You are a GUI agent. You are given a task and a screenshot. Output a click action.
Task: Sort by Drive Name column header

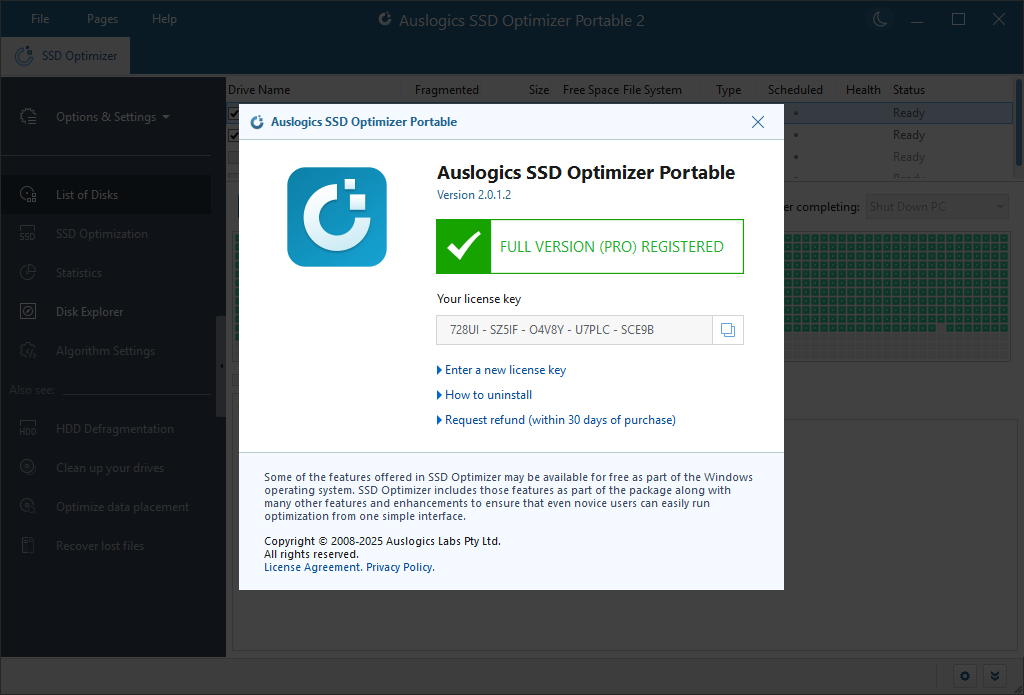click(x=259, y=90)
